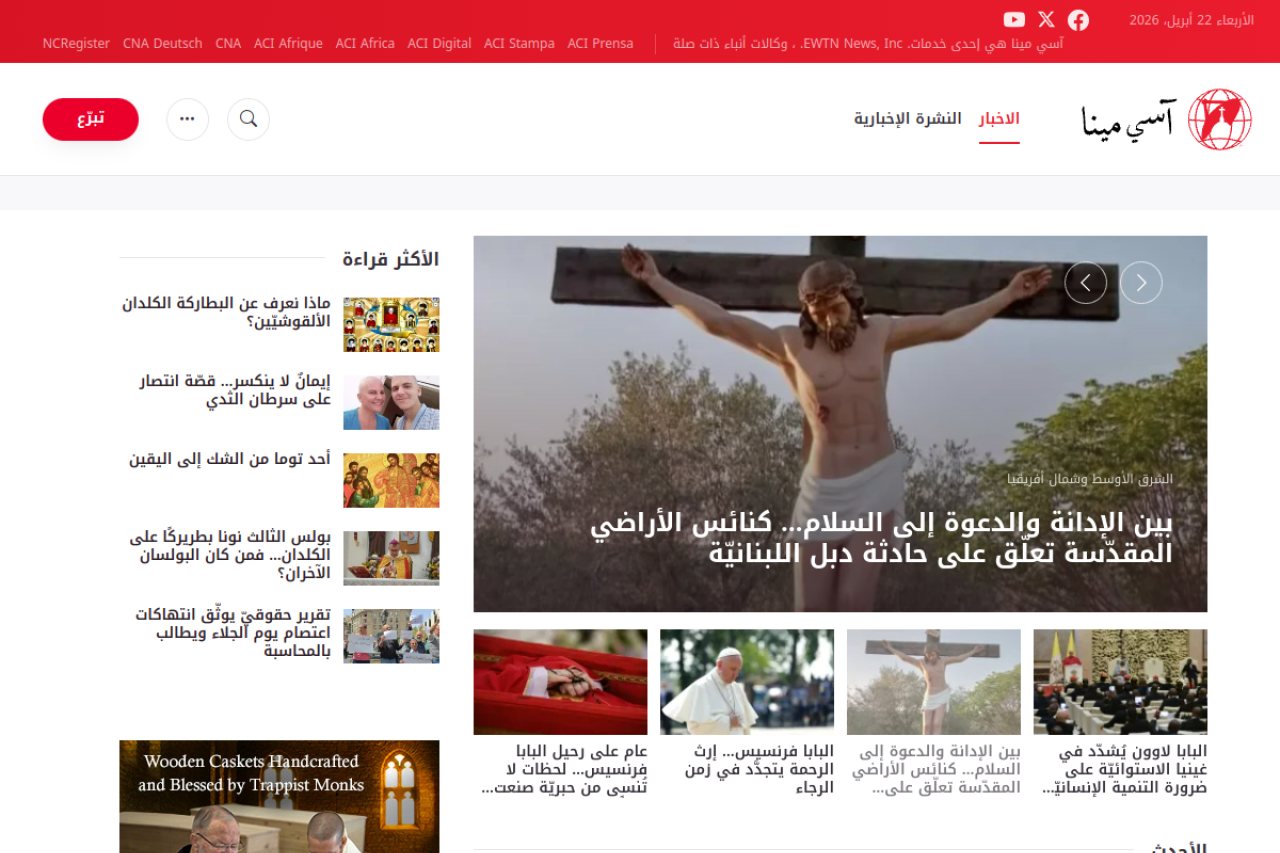Read the breast cancer victory story headline
Viewport: 1280px width, 853px height.
click(234, 390)
